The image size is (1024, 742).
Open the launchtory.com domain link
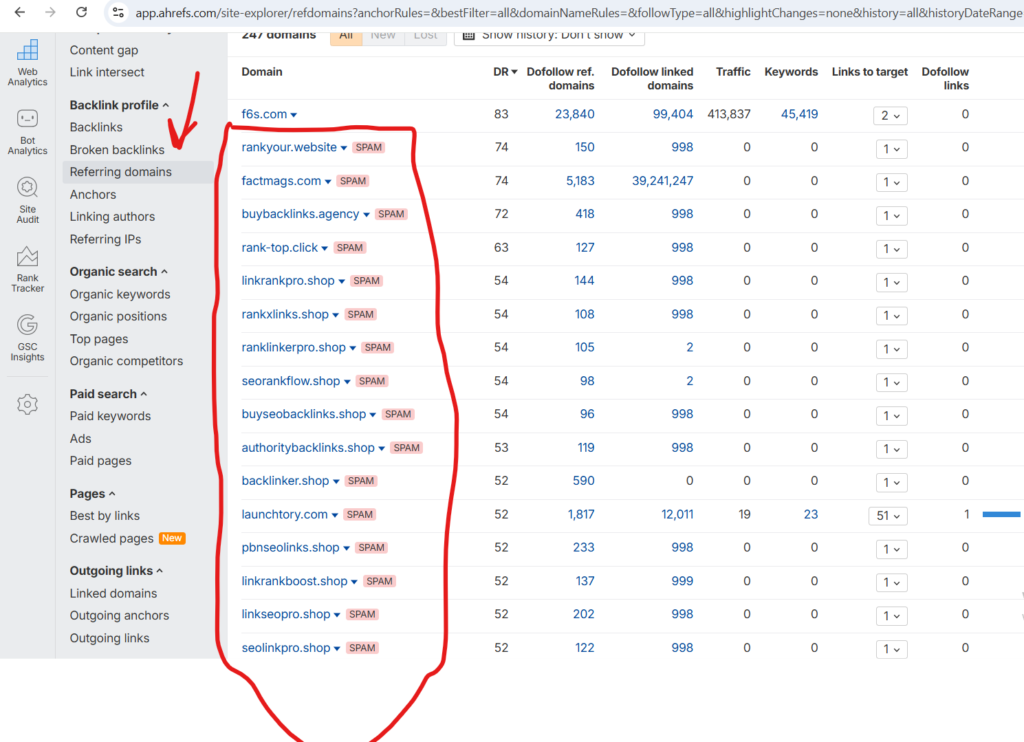tap(285, 515)
